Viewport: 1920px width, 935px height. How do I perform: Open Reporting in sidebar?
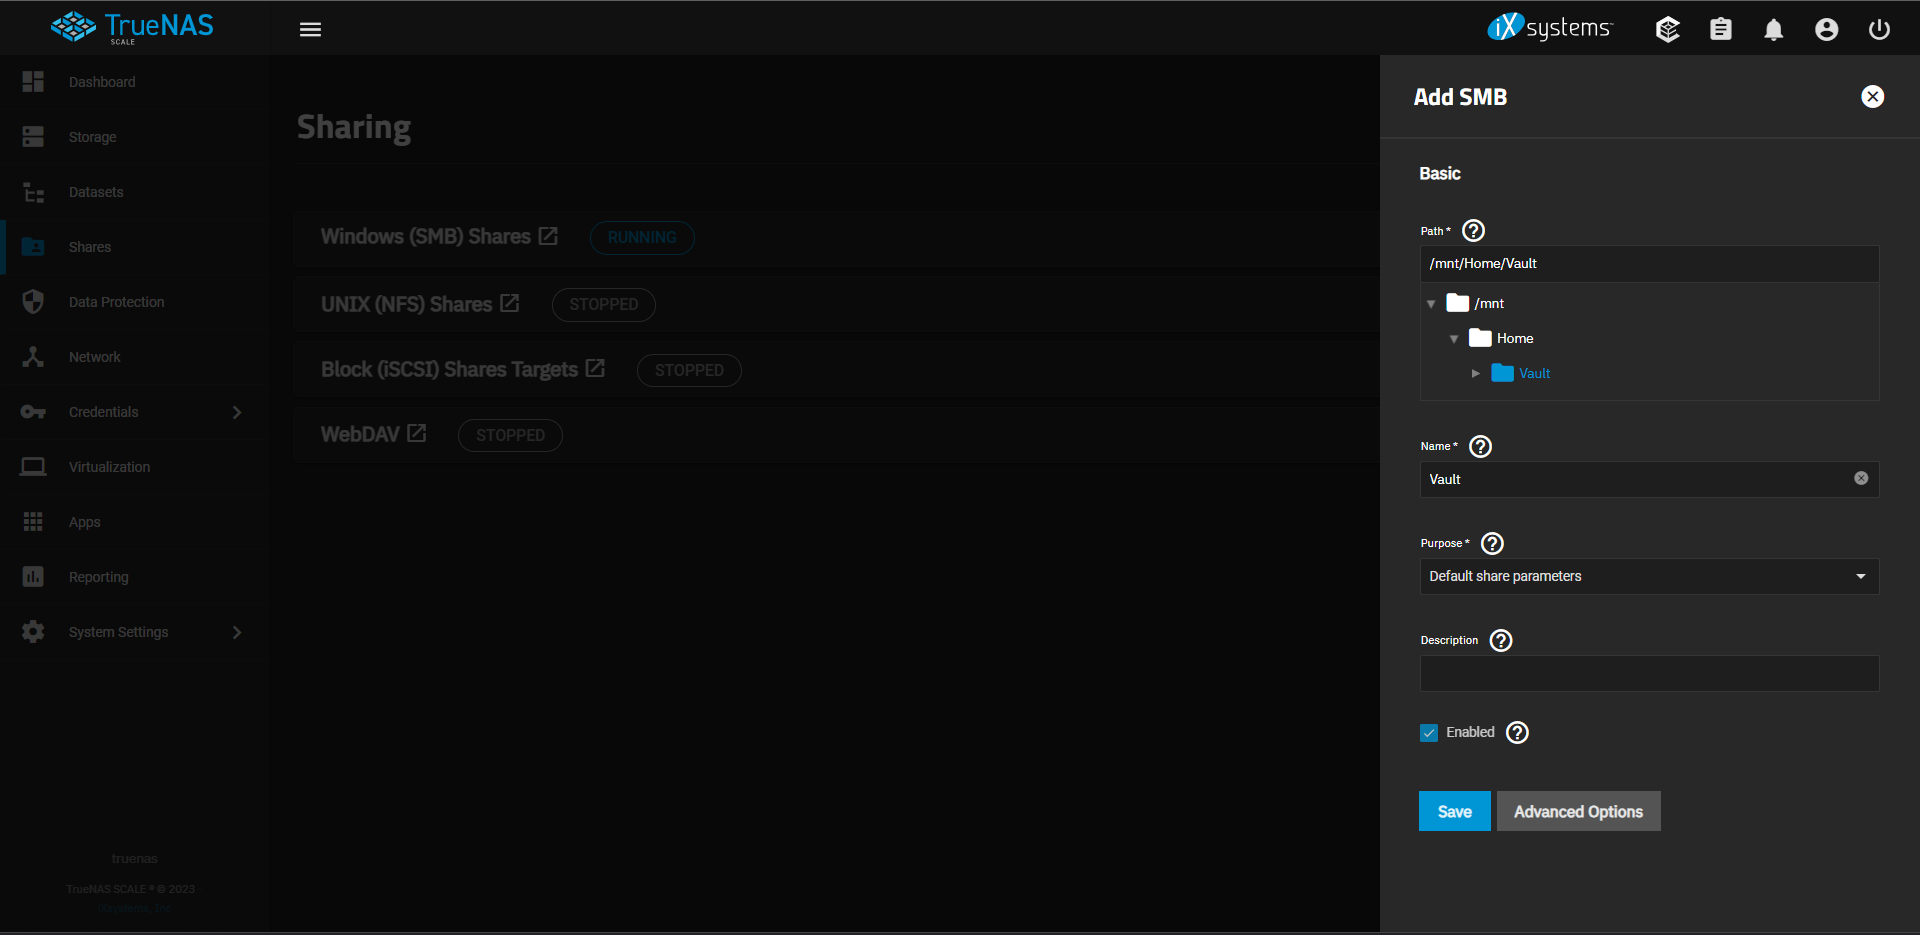(x=134, y=577)
